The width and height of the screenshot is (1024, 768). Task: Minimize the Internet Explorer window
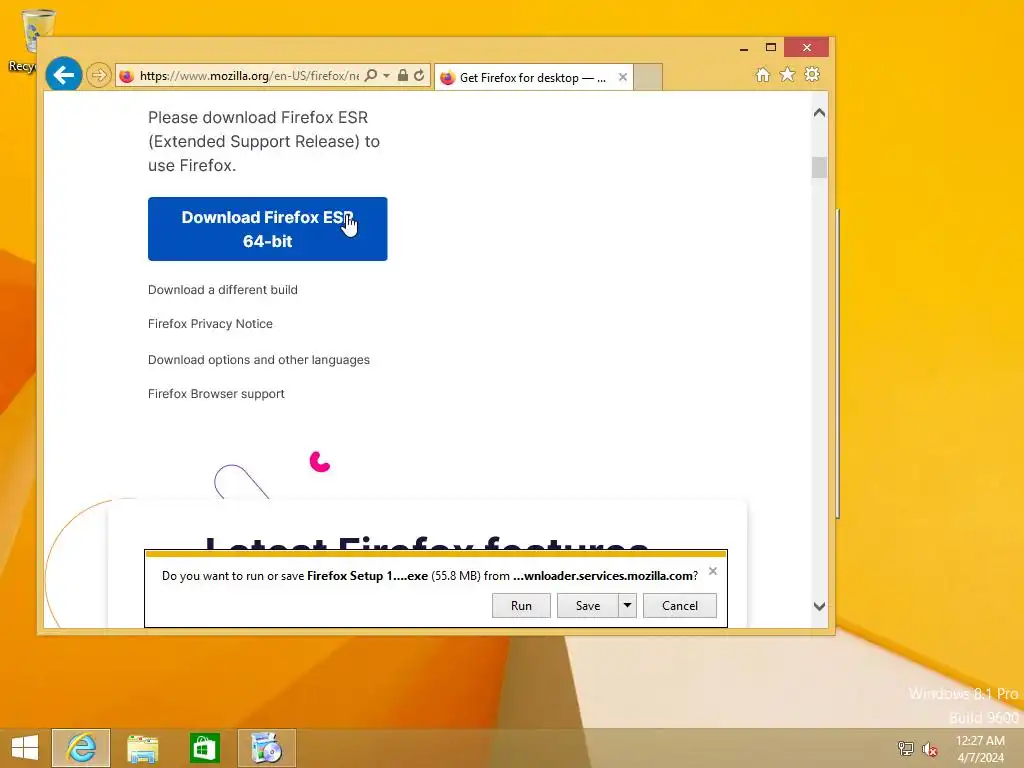click(744, 48)
